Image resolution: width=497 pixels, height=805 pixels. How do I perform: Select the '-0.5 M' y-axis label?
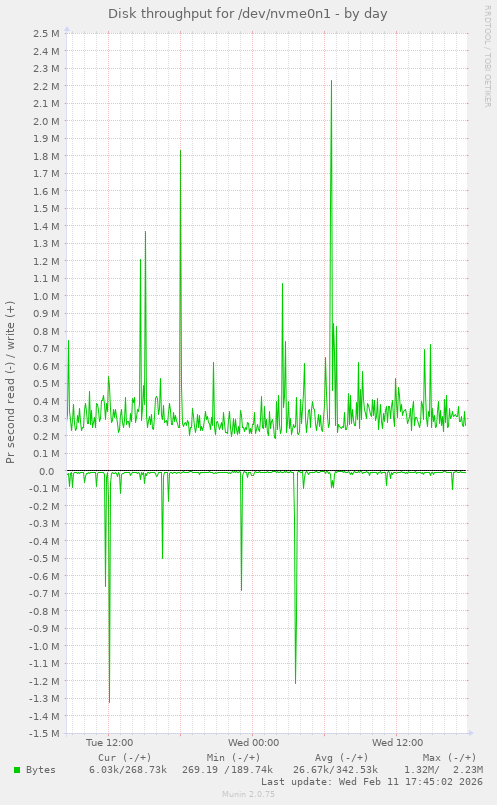(45, 559)
